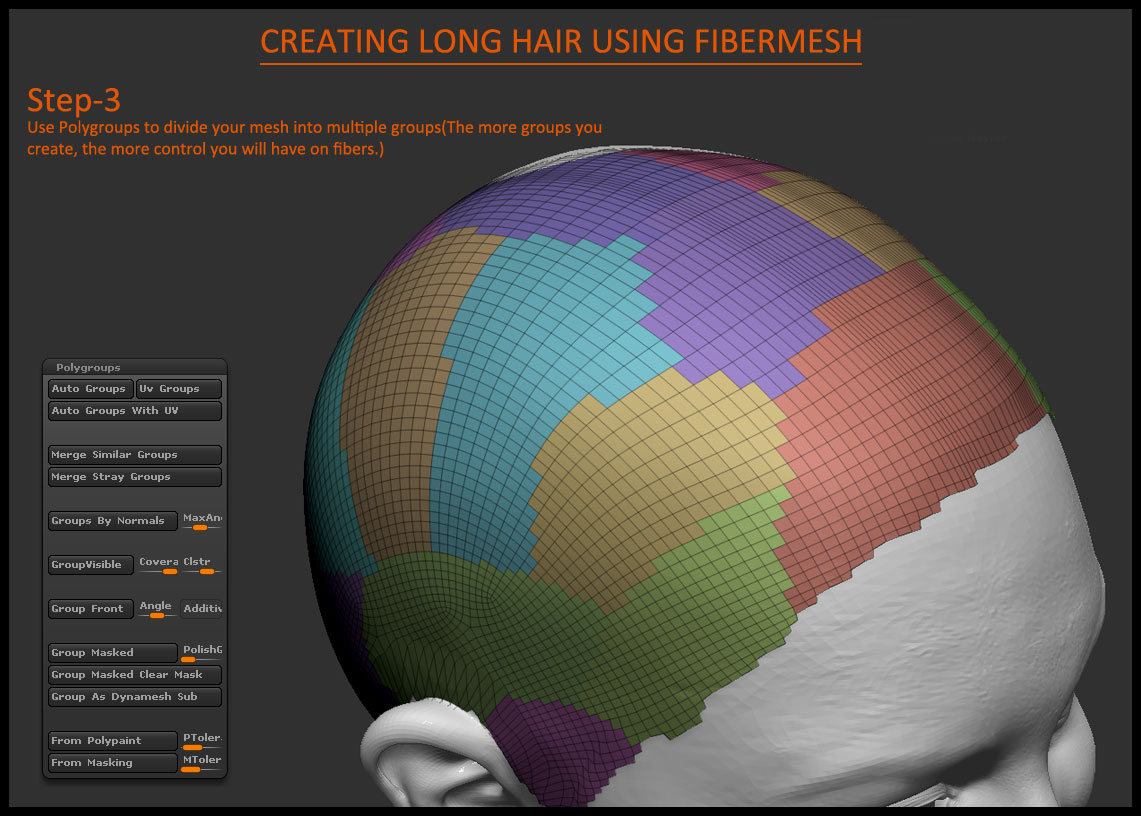Click Group As Dynamesh Sub

tap(134, 697)
